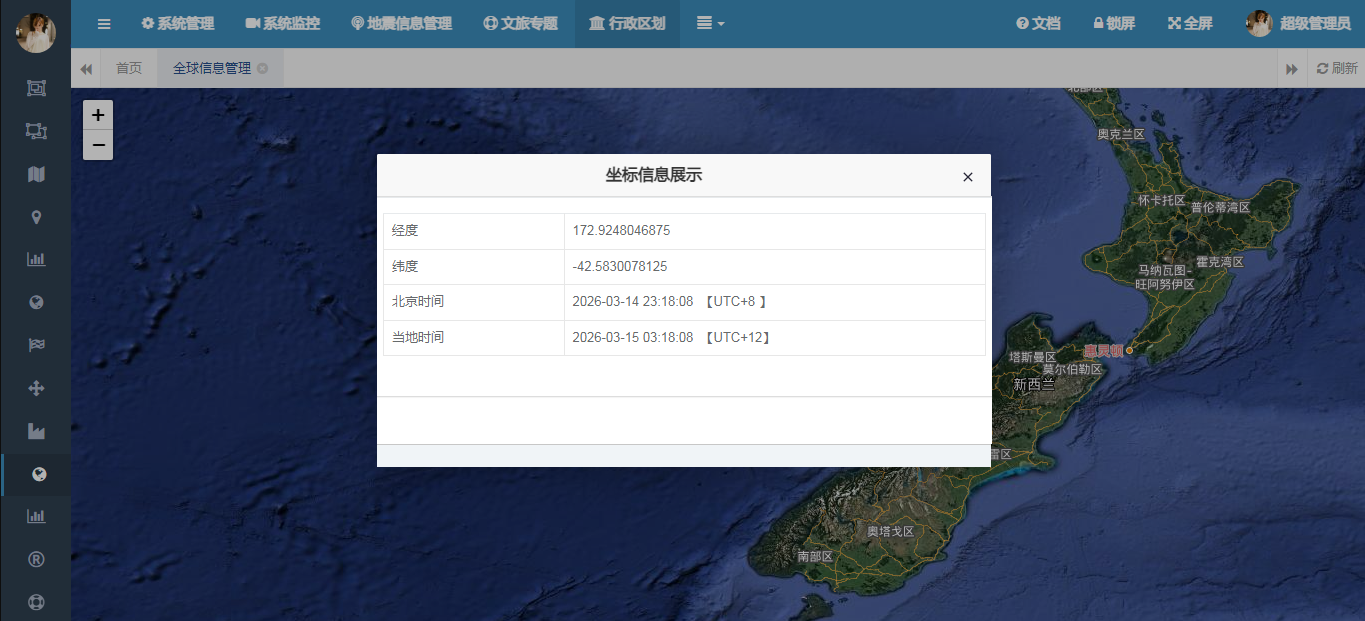Close the 全球信息管理 tab

pos(262,68)
